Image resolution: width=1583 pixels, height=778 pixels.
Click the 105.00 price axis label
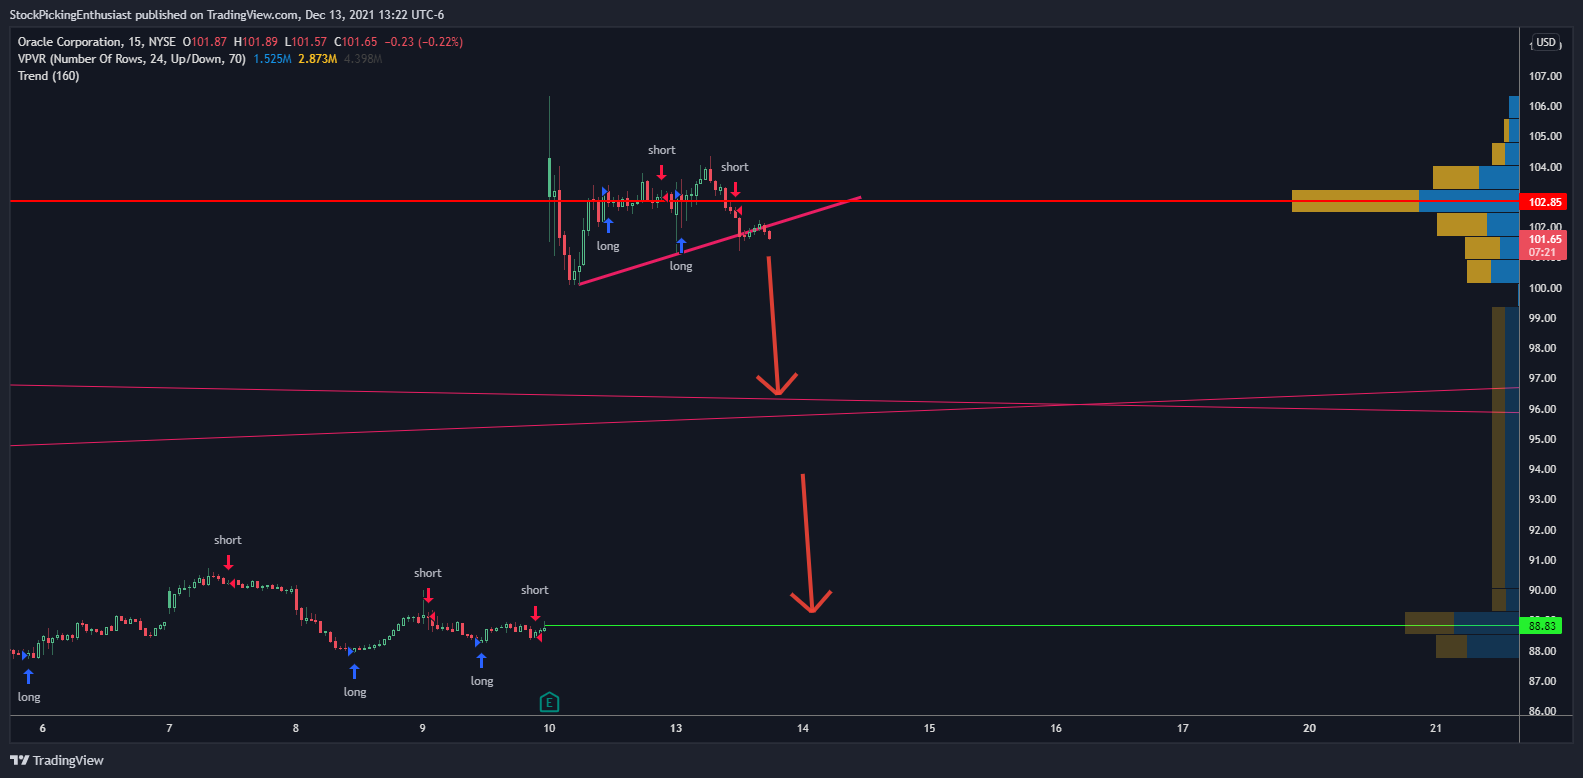(1545, 136)
